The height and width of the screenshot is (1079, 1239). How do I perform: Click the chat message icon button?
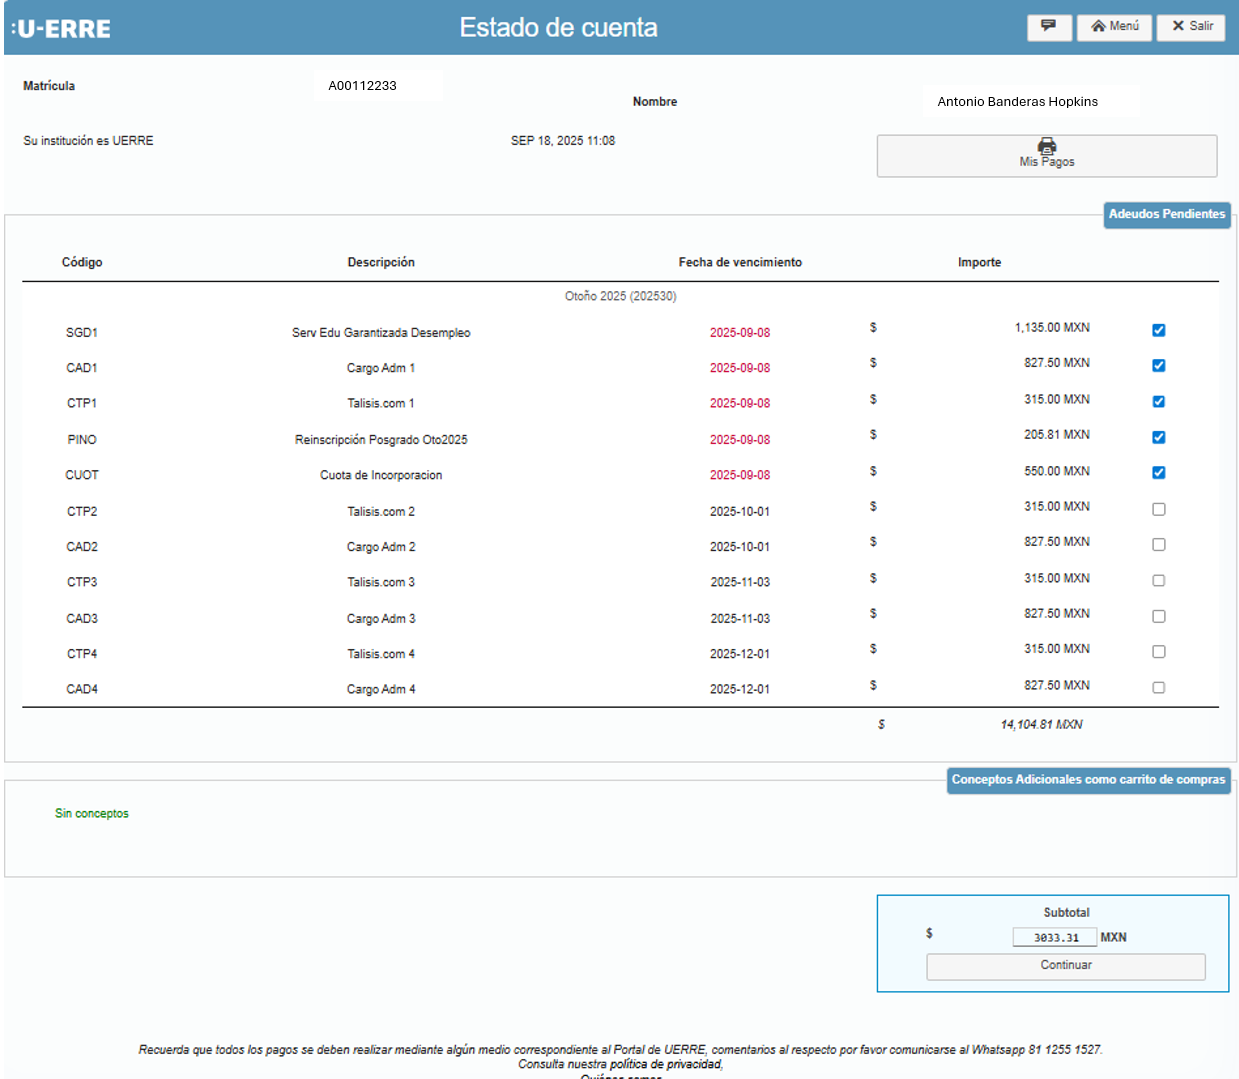click(x=1049, y=27)
